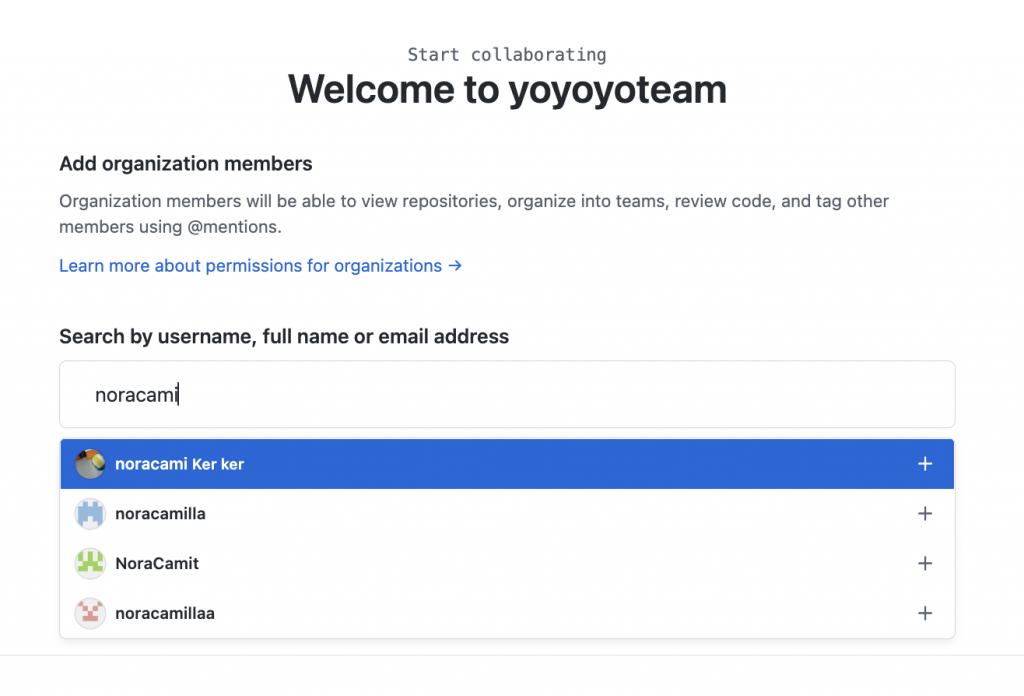Click the red identicon avatar of noracamillaa

tap(90, 613)
